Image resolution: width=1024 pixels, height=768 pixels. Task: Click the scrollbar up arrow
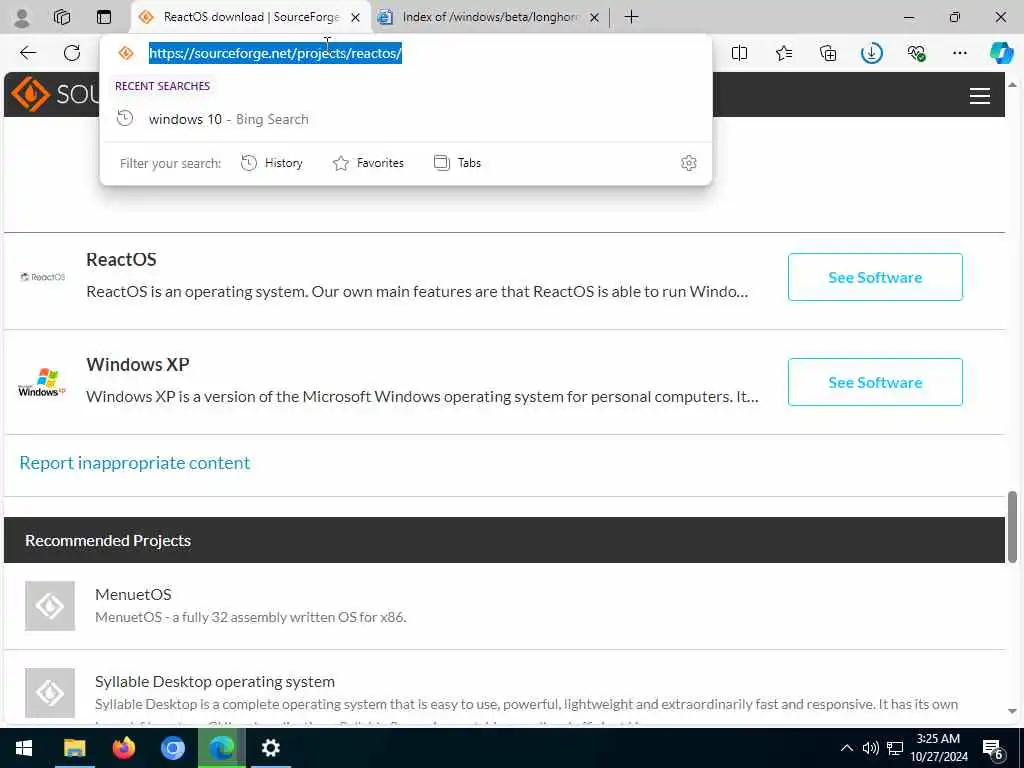tap(1012, 85)
